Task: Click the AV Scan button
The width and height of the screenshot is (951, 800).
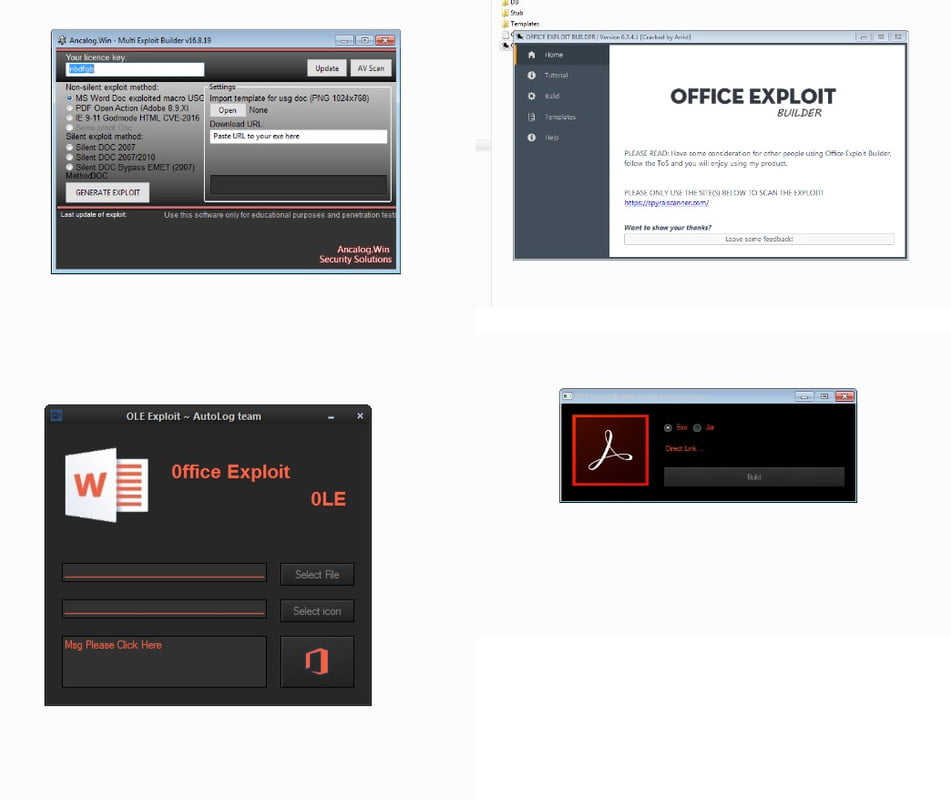Action: [369, 69]
